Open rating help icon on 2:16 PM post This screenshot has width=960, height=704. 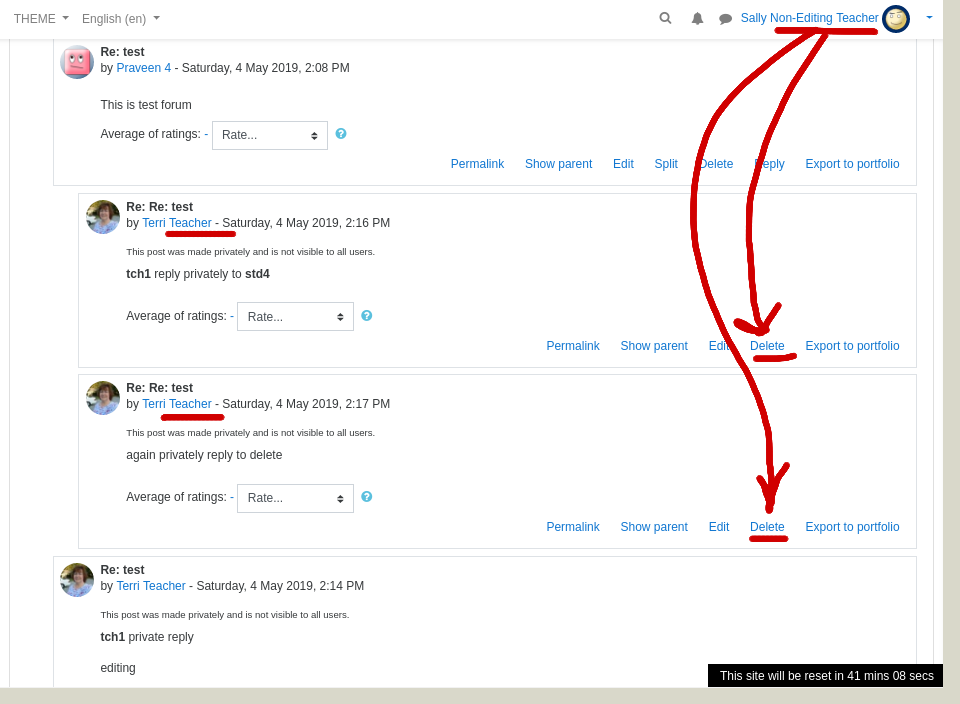point(367,315)
